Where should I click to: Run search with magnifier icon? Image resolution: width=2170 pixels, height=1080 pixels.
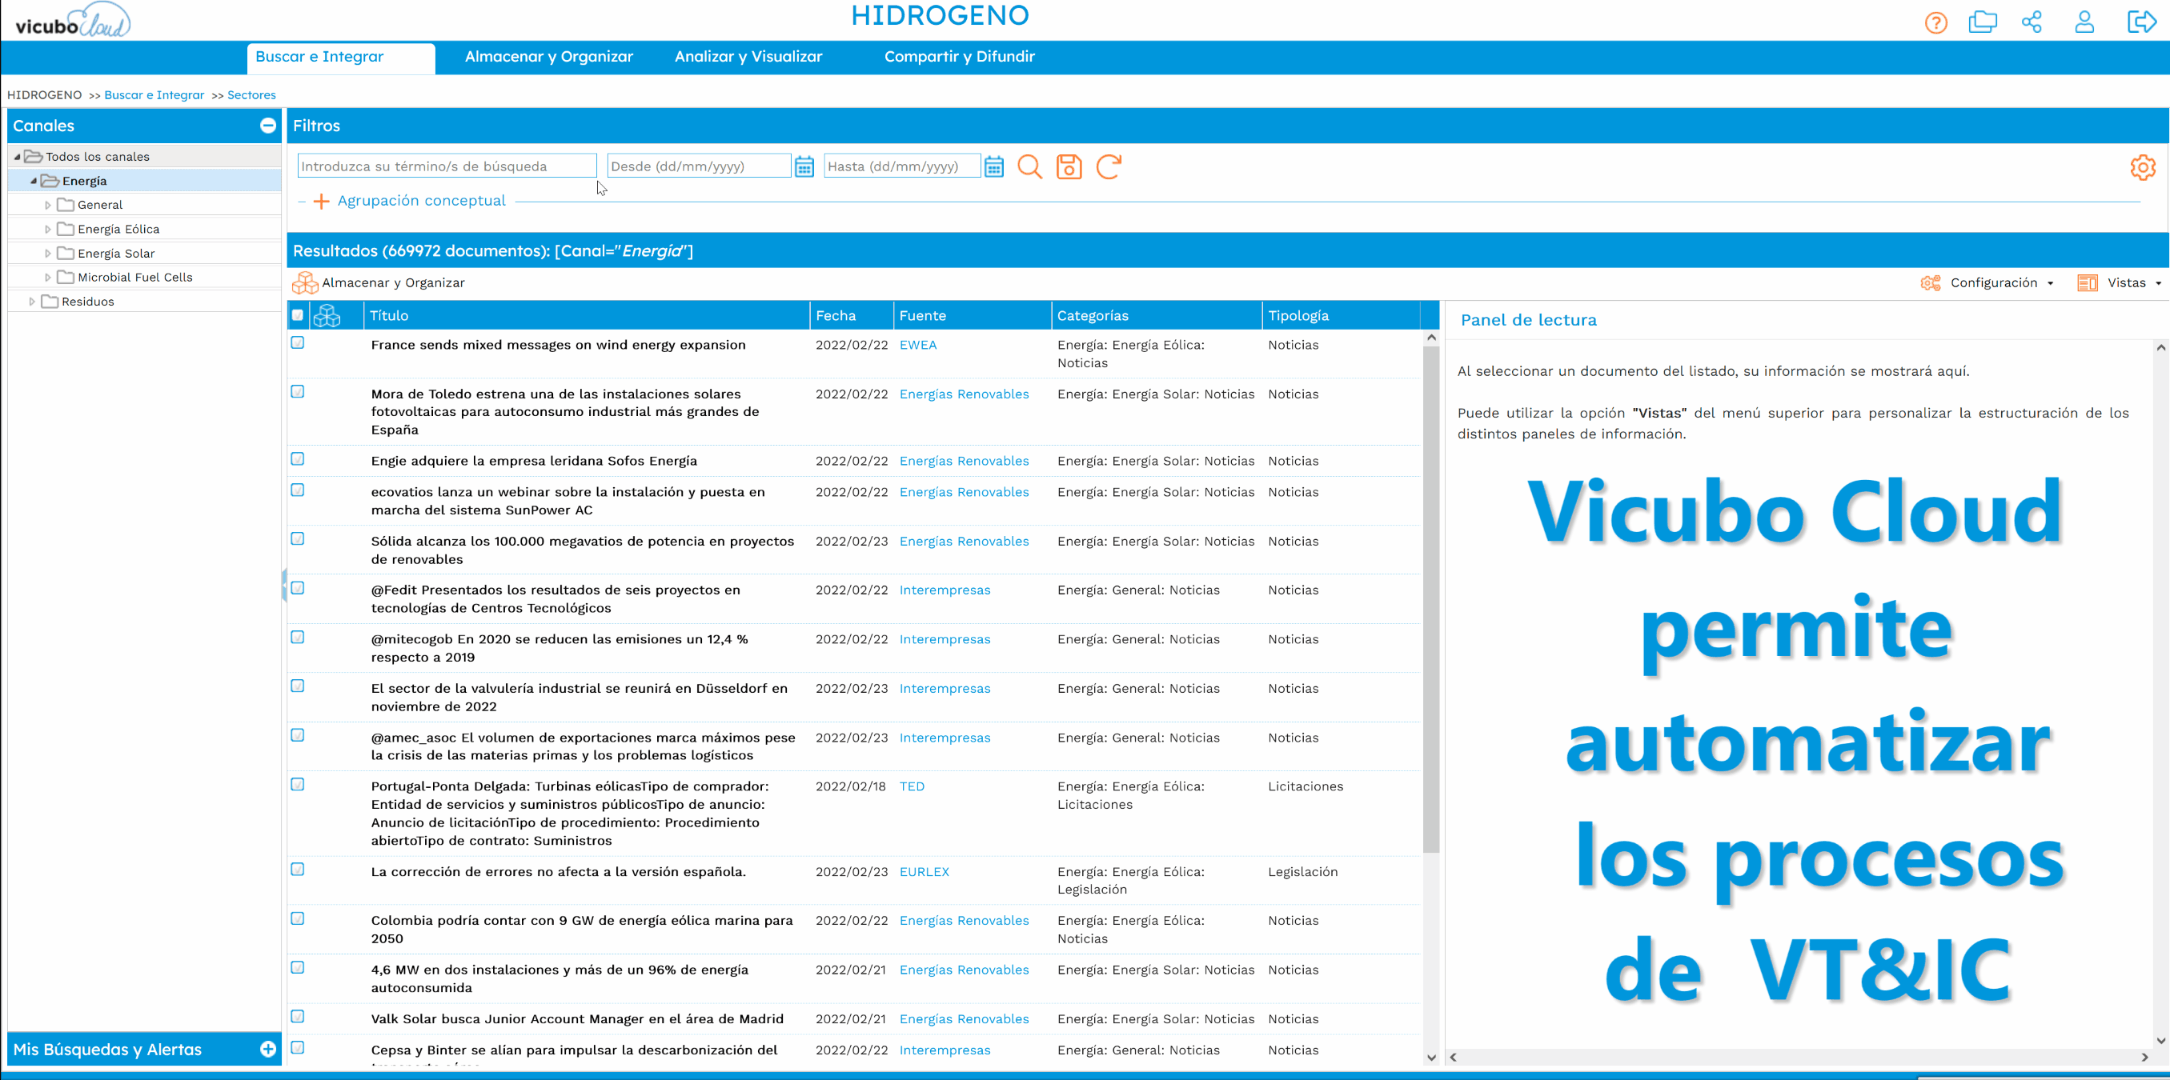pyautogui.click(x=1029, y=166)
